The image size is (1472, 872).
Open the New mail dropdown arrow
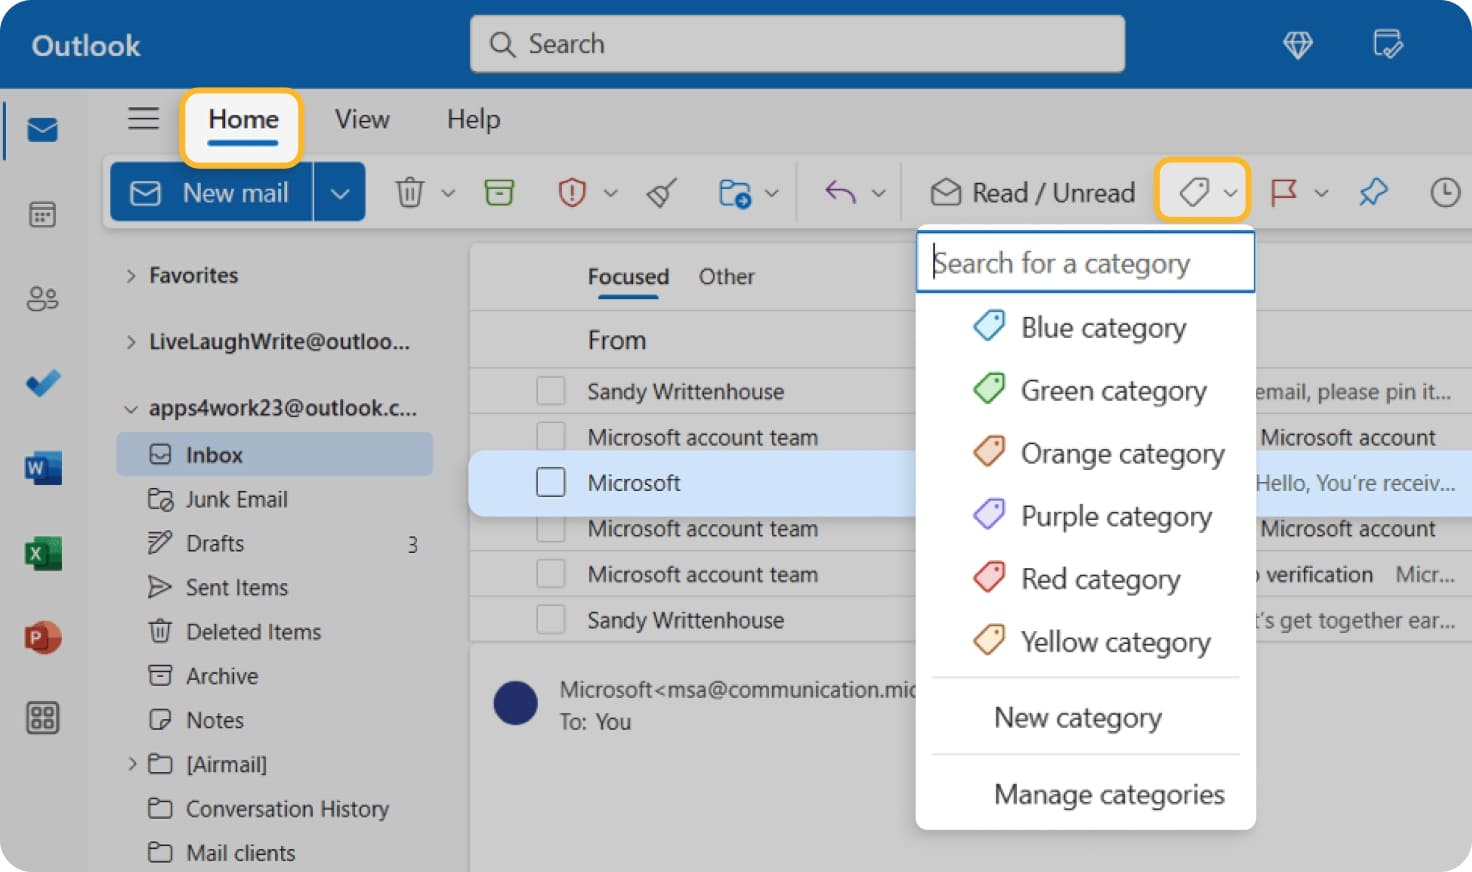coord(340,192)
